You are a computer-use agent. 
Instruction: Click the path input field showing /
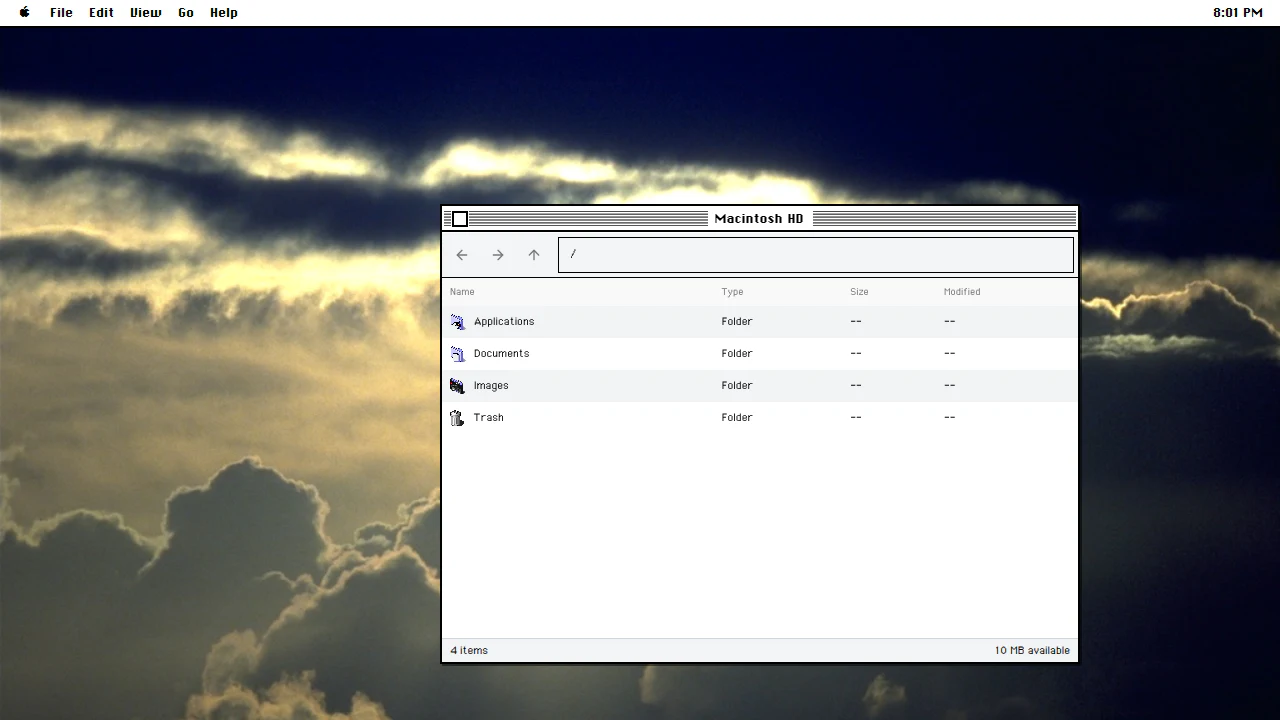click(x=816, y=255)
